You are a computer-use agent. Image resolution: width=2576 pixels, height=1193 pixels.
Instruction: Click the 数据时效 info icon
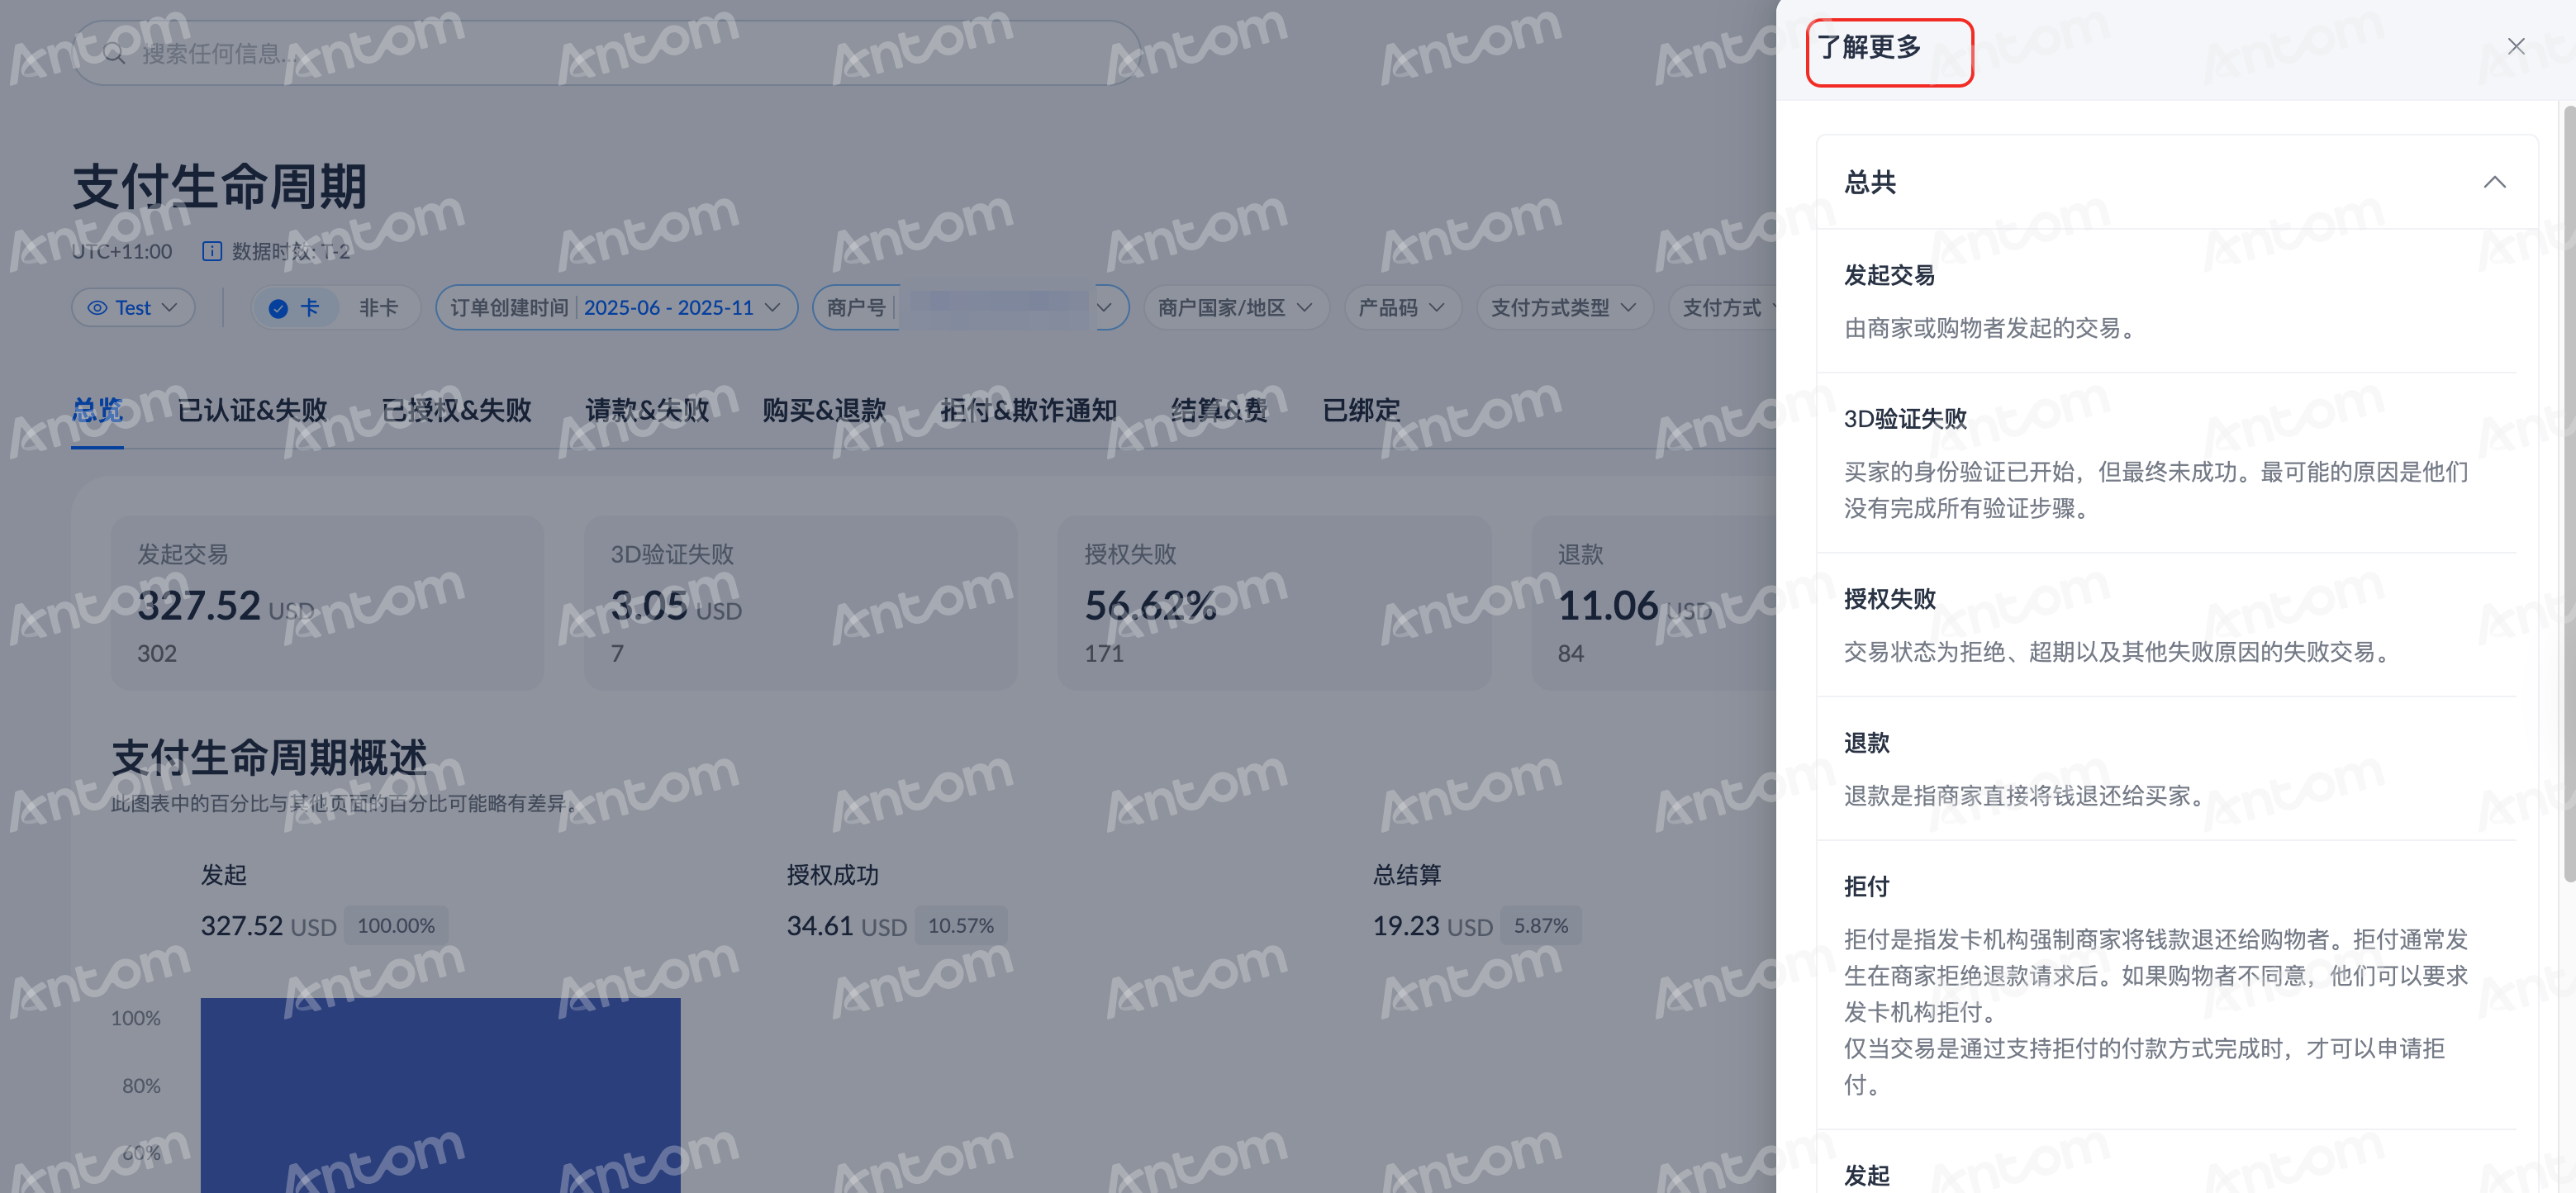click(212, 251)
